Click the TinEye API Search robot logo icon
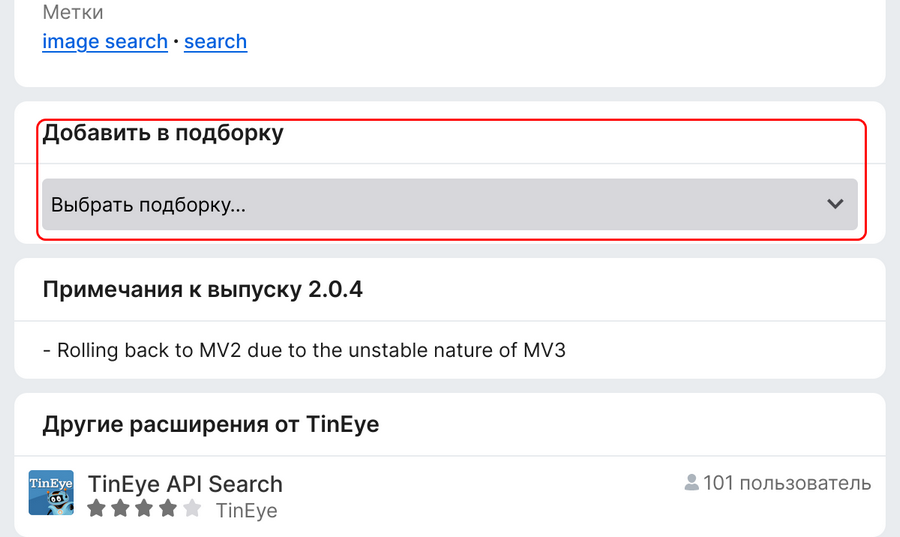The image size is (900, 537). [x=51, y=493]
